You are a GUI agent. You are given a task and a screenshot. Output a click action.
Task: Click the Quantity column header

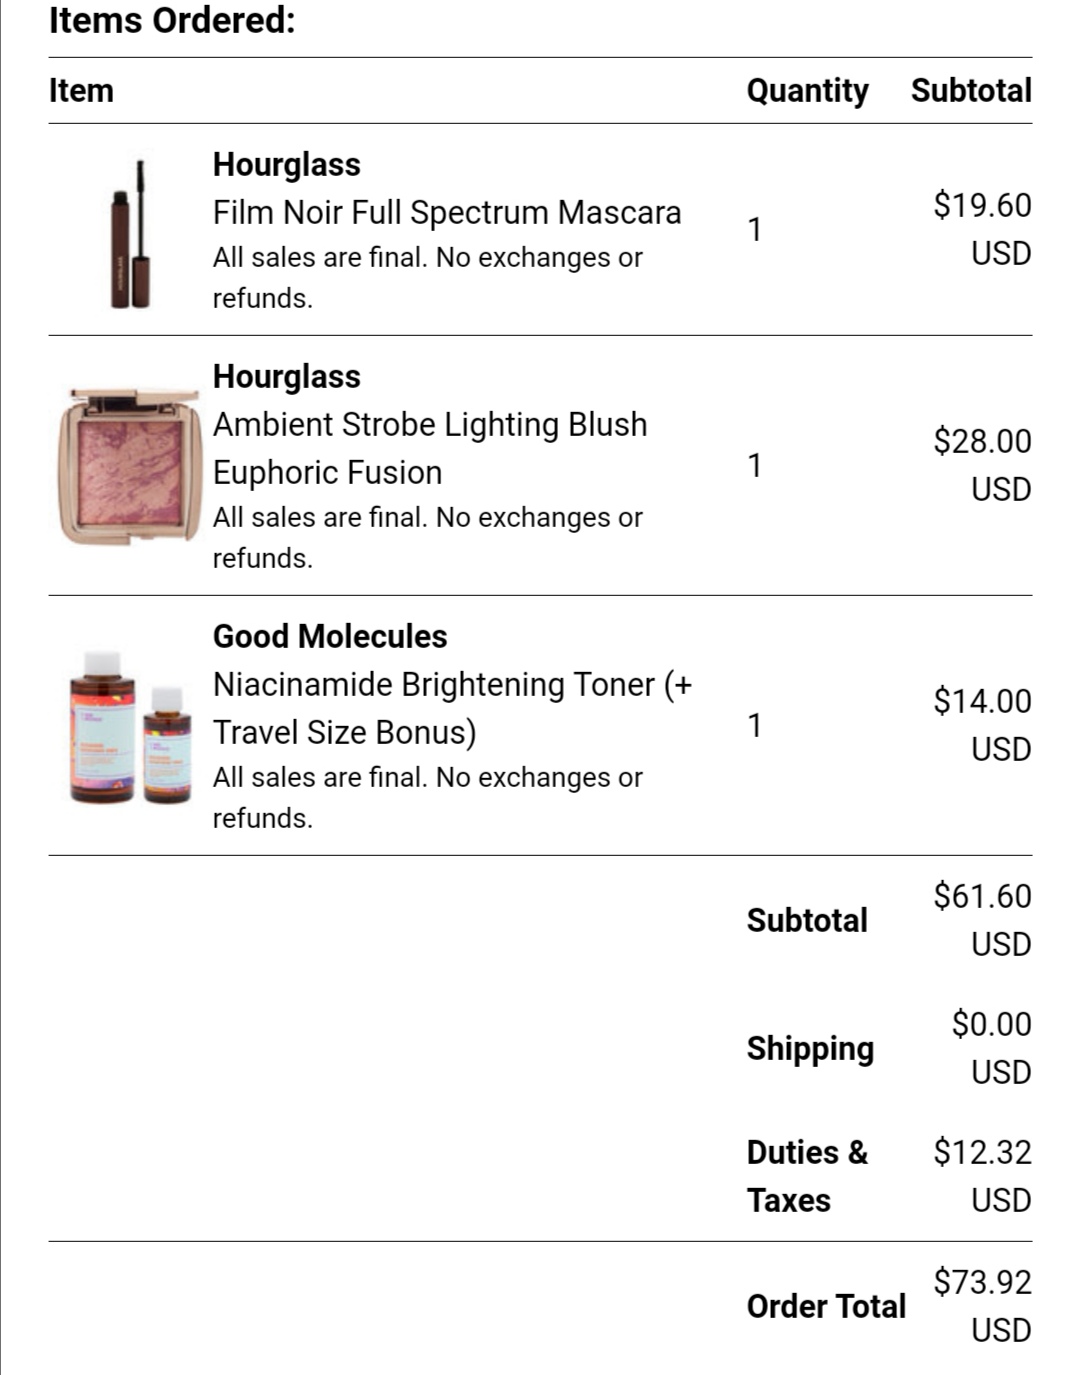[x=808, y=91]
